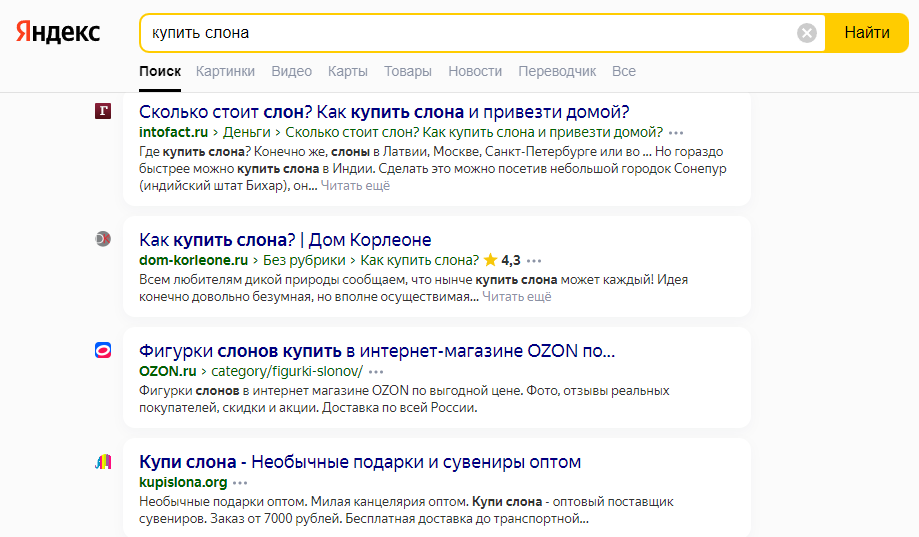
Task: Click the kupislona.org colorful favicon
Action: tap(103, 462)
